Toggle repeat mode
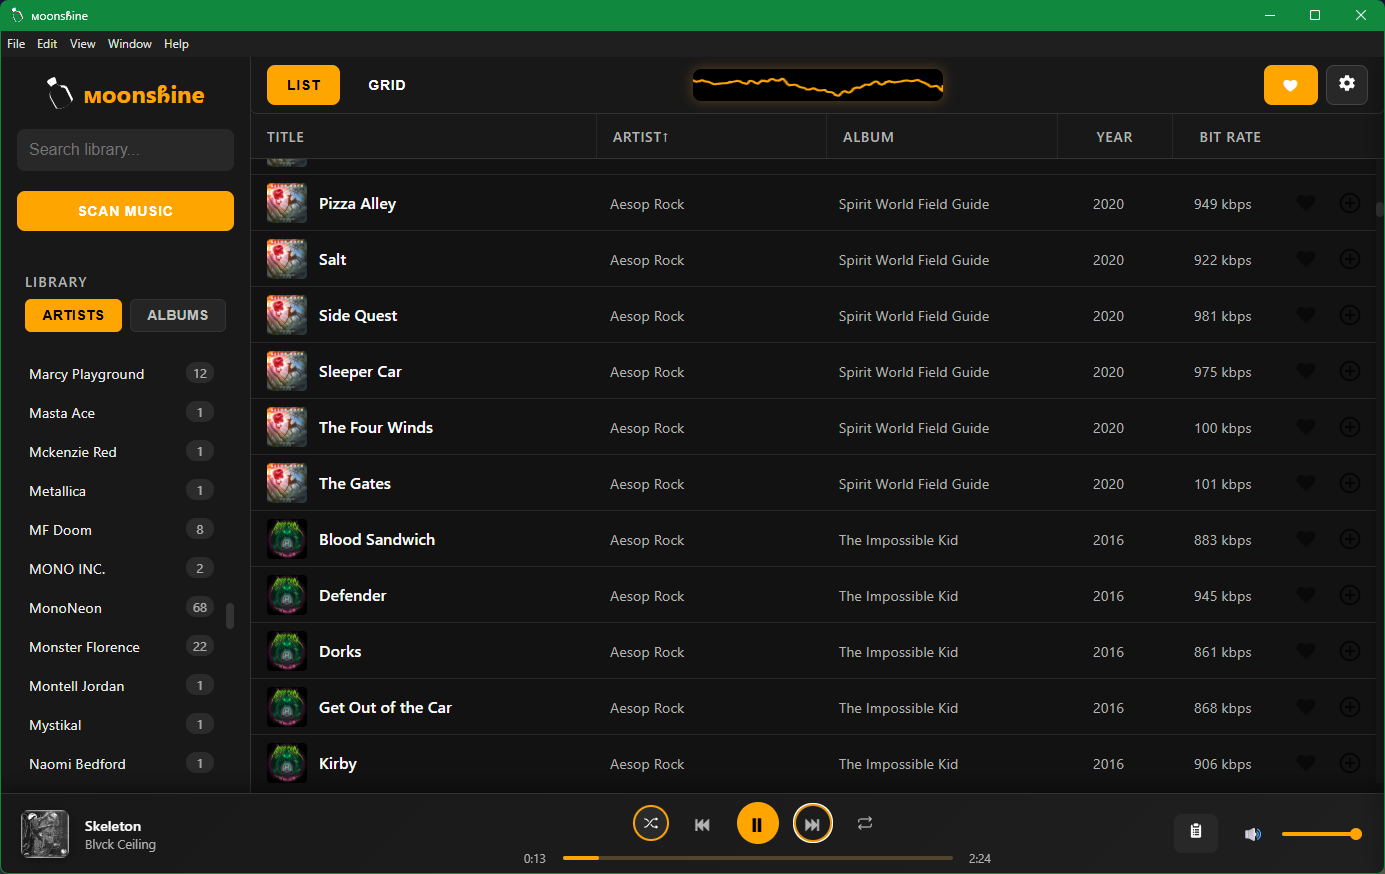 click(865, 823)
